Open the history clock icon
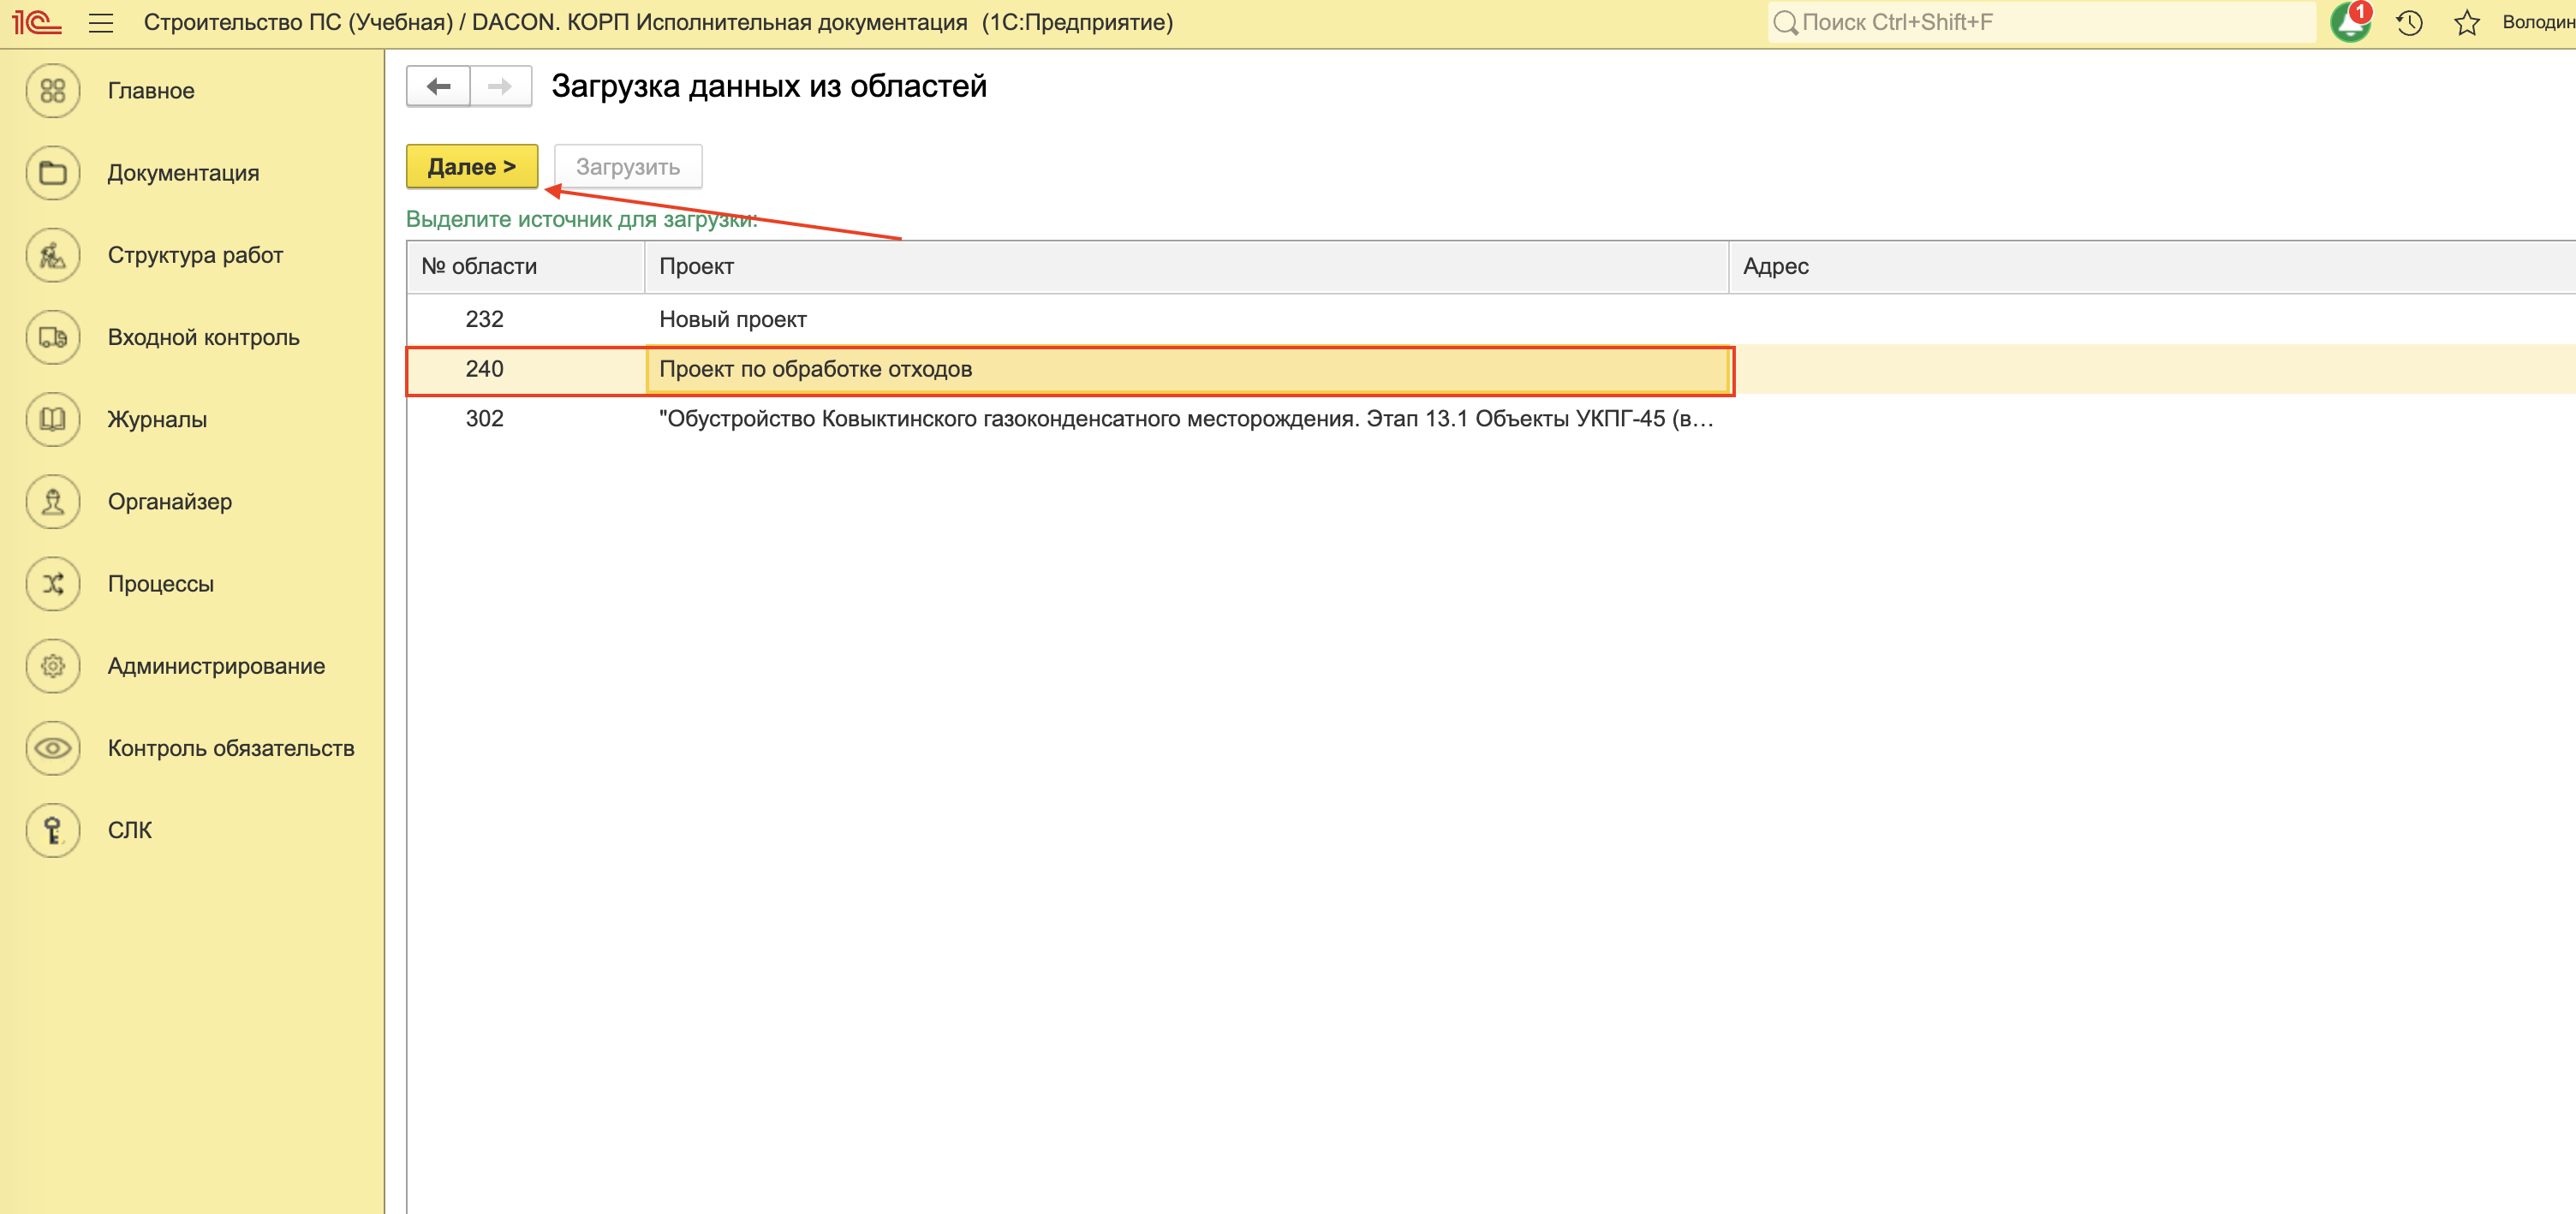This screenshot has width=2576, height=1214. tap(2409, 22)
